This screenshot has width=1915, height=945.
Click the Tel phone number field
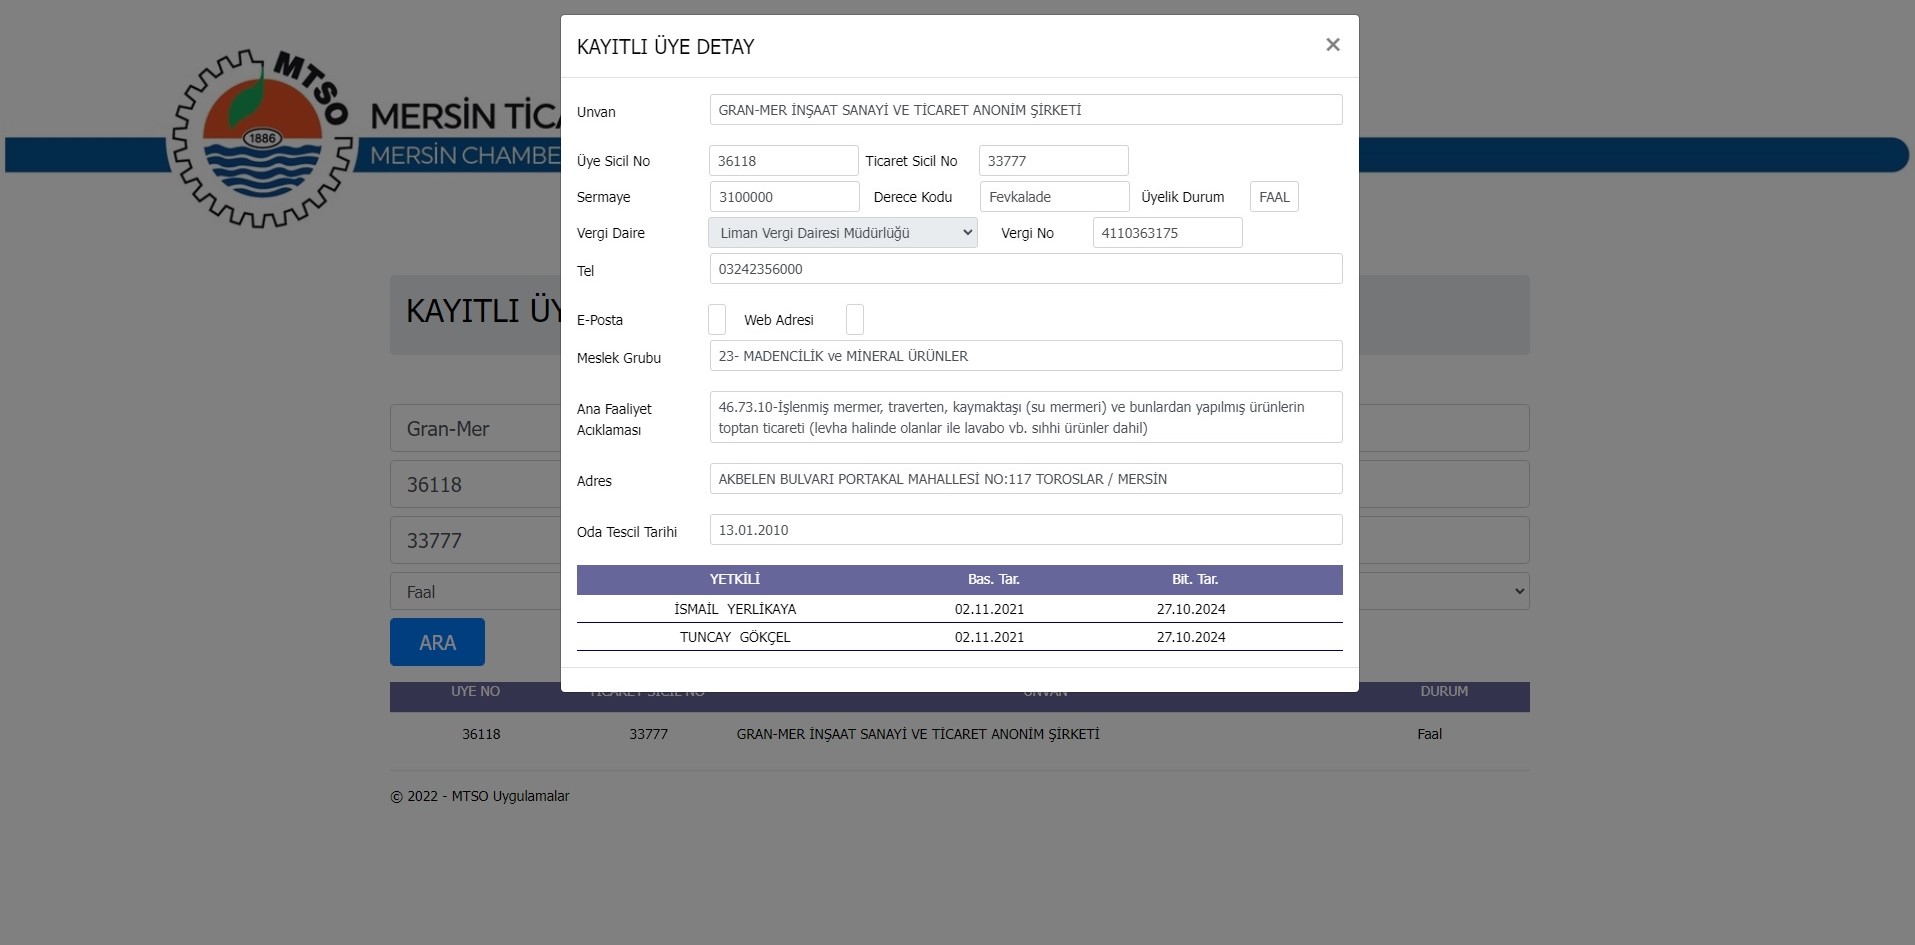click(x=1025, y=269)
